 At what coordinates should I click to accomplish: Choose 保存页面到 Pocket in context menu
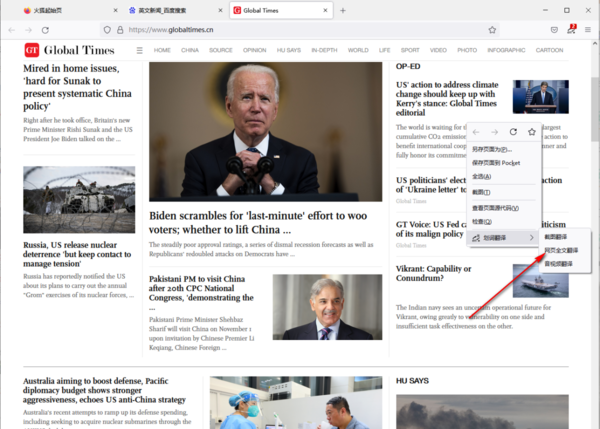point(504,163)
